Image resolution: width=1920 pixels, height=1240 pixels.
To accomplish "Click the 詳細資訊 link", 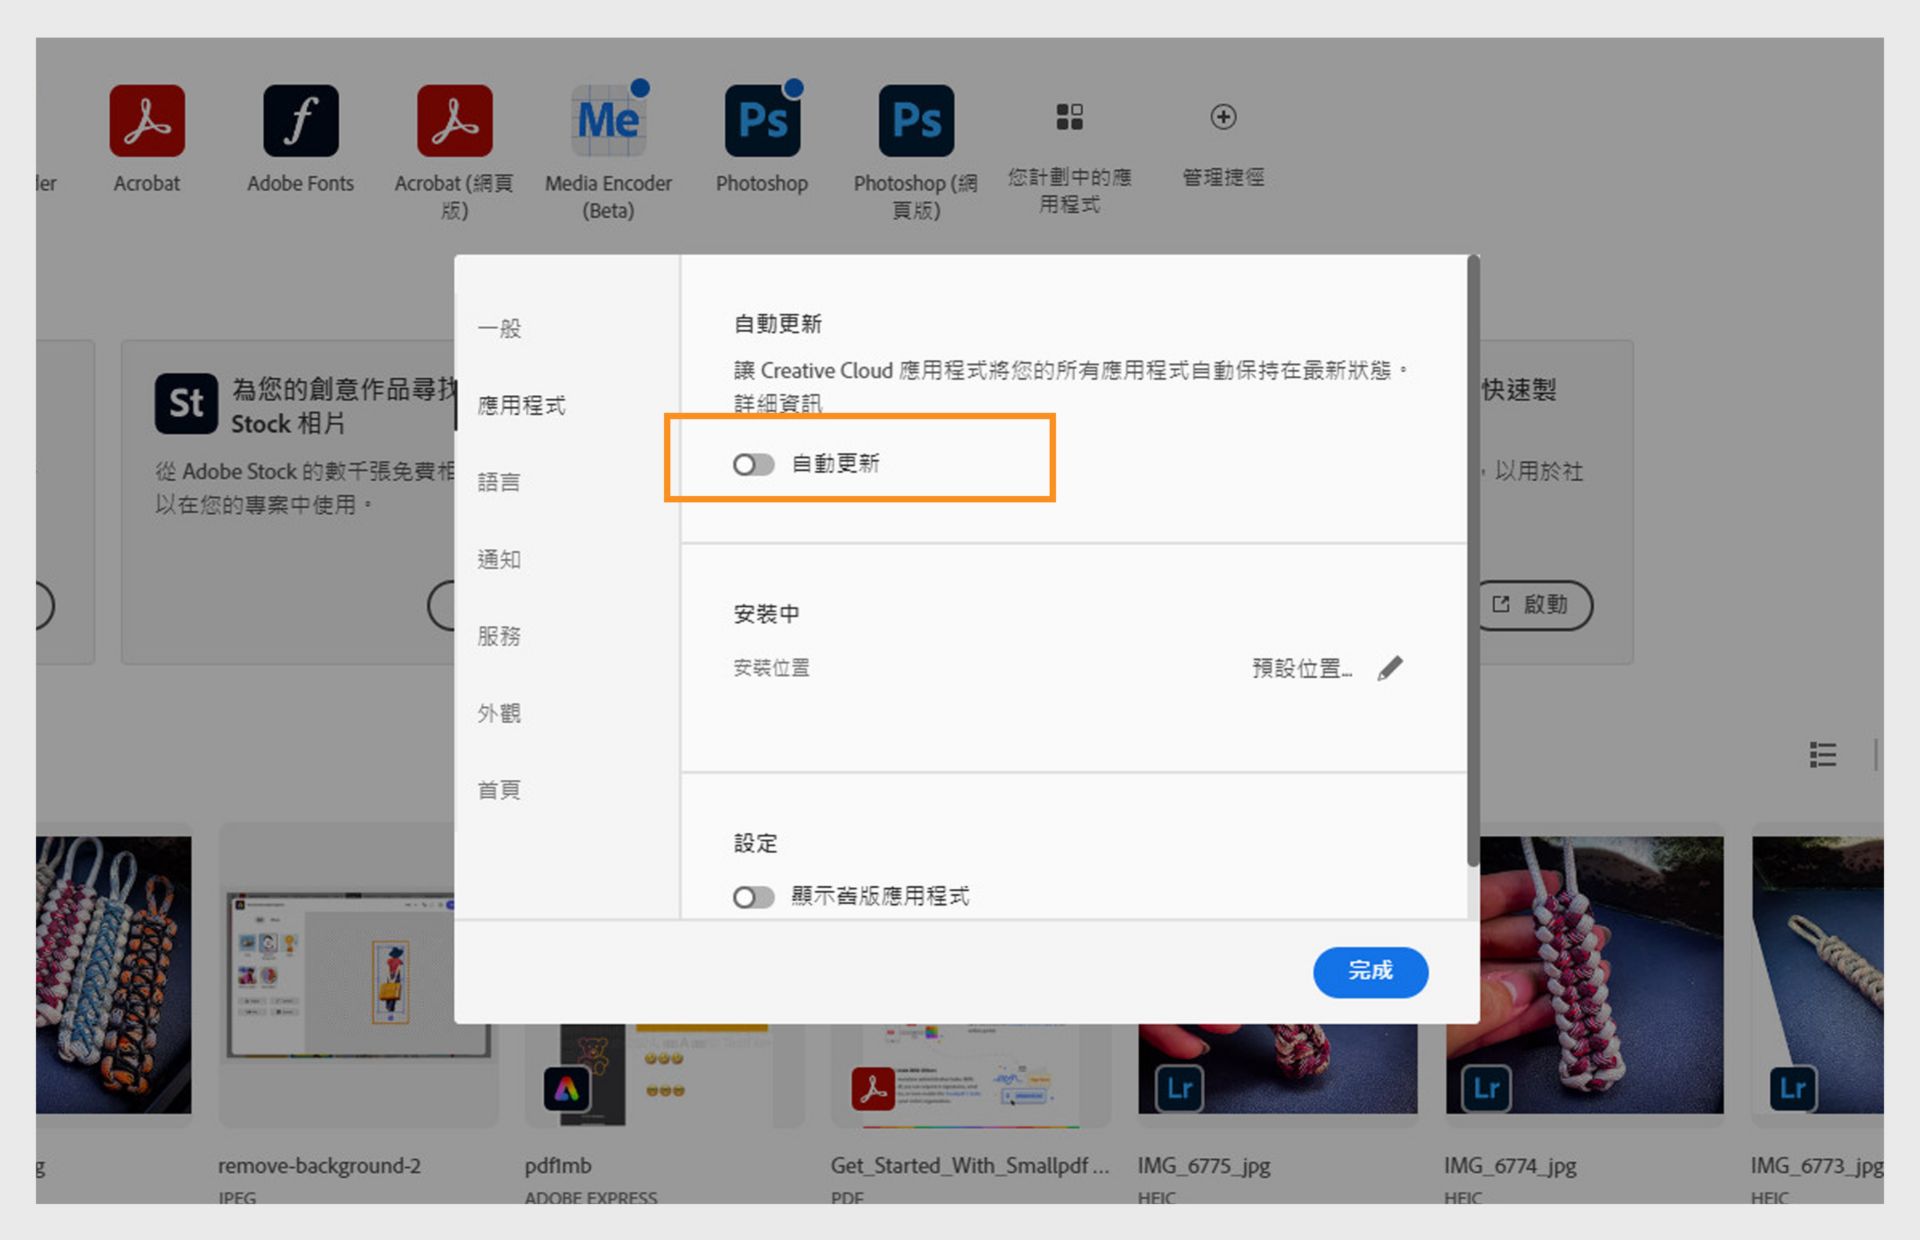I will click(777, 403).
